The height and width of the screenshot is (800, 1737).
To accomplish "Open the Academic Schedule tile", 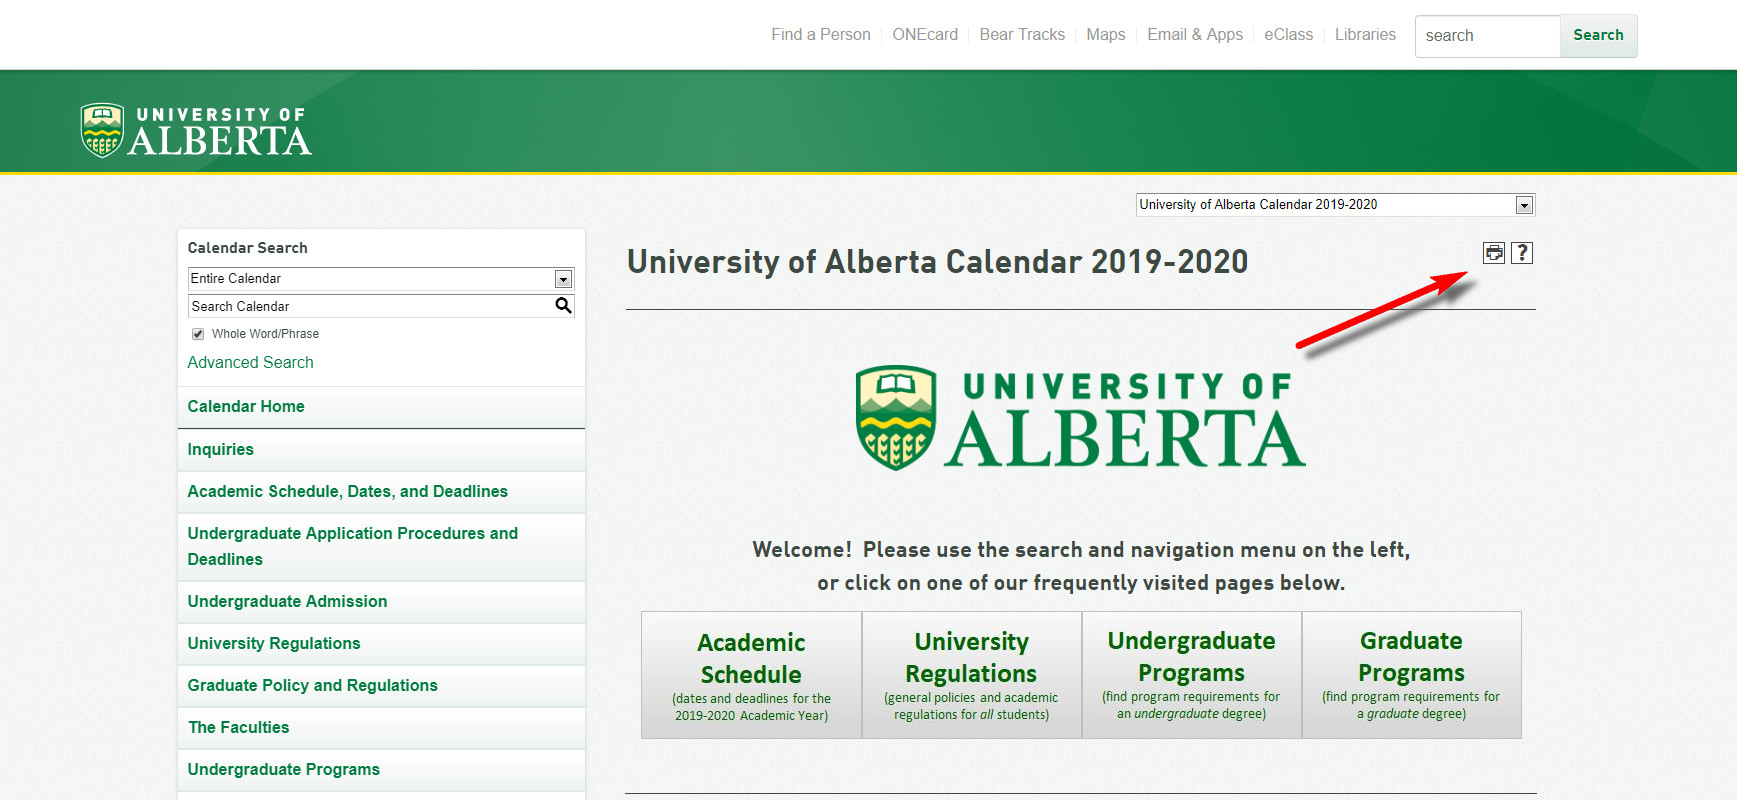I will tap(751, 675).
